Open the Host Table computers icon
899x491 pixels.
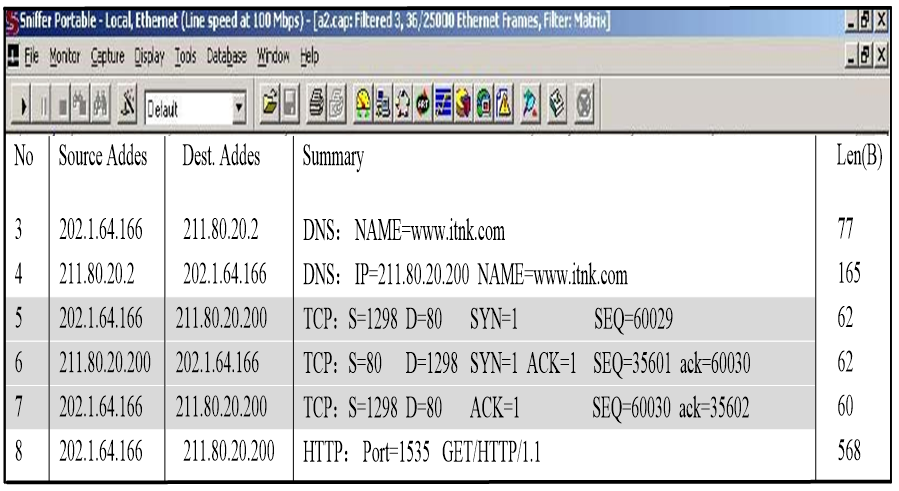pos(382,104)
